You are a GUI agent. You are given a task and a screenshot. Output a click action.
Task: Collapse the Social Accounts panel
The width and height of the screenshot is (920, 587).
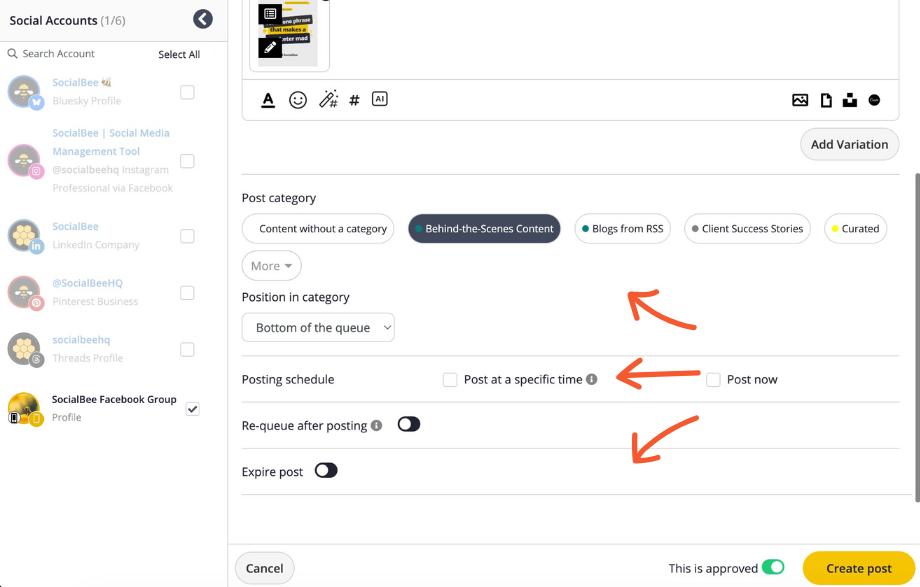pos(203,19)
